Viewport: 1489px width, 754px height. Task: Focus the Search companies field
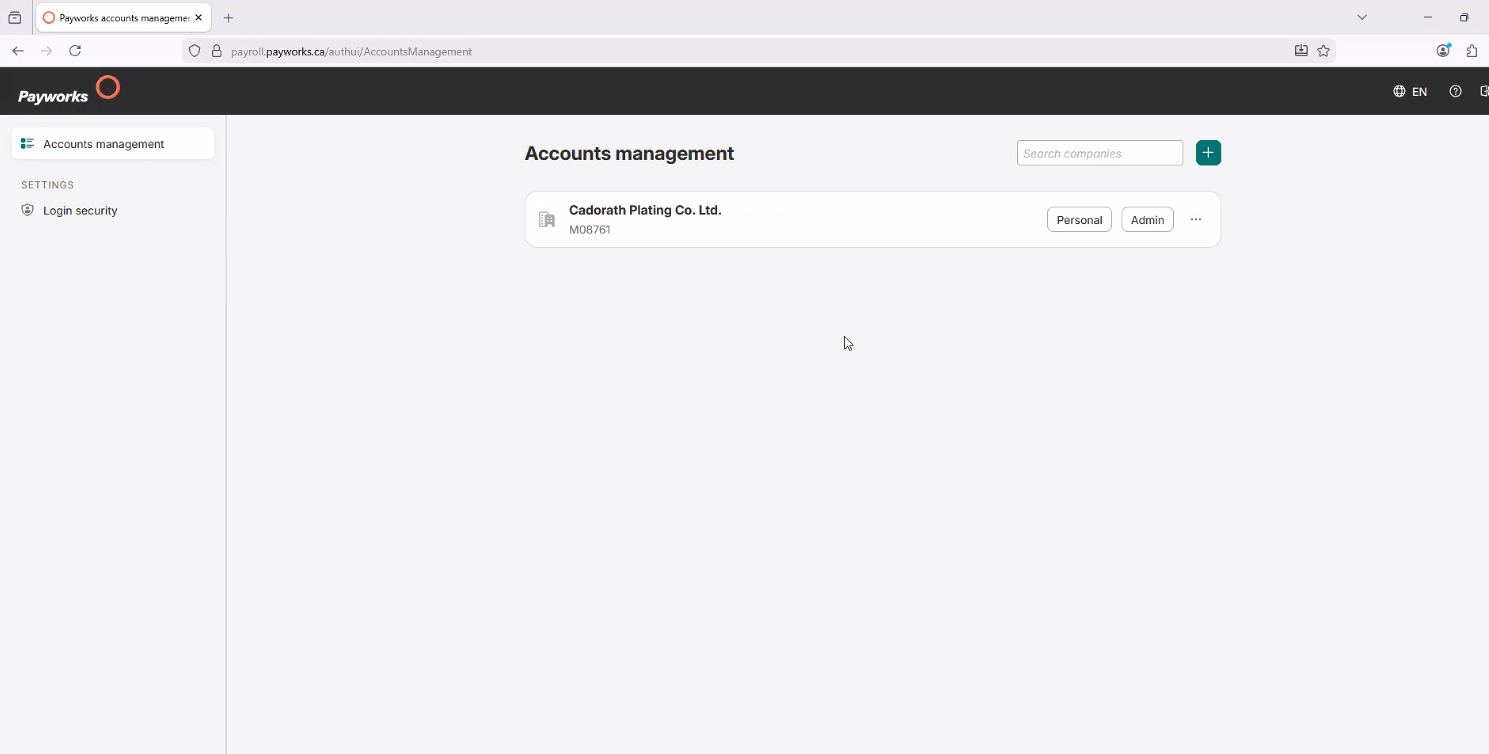pos(1100,153)
